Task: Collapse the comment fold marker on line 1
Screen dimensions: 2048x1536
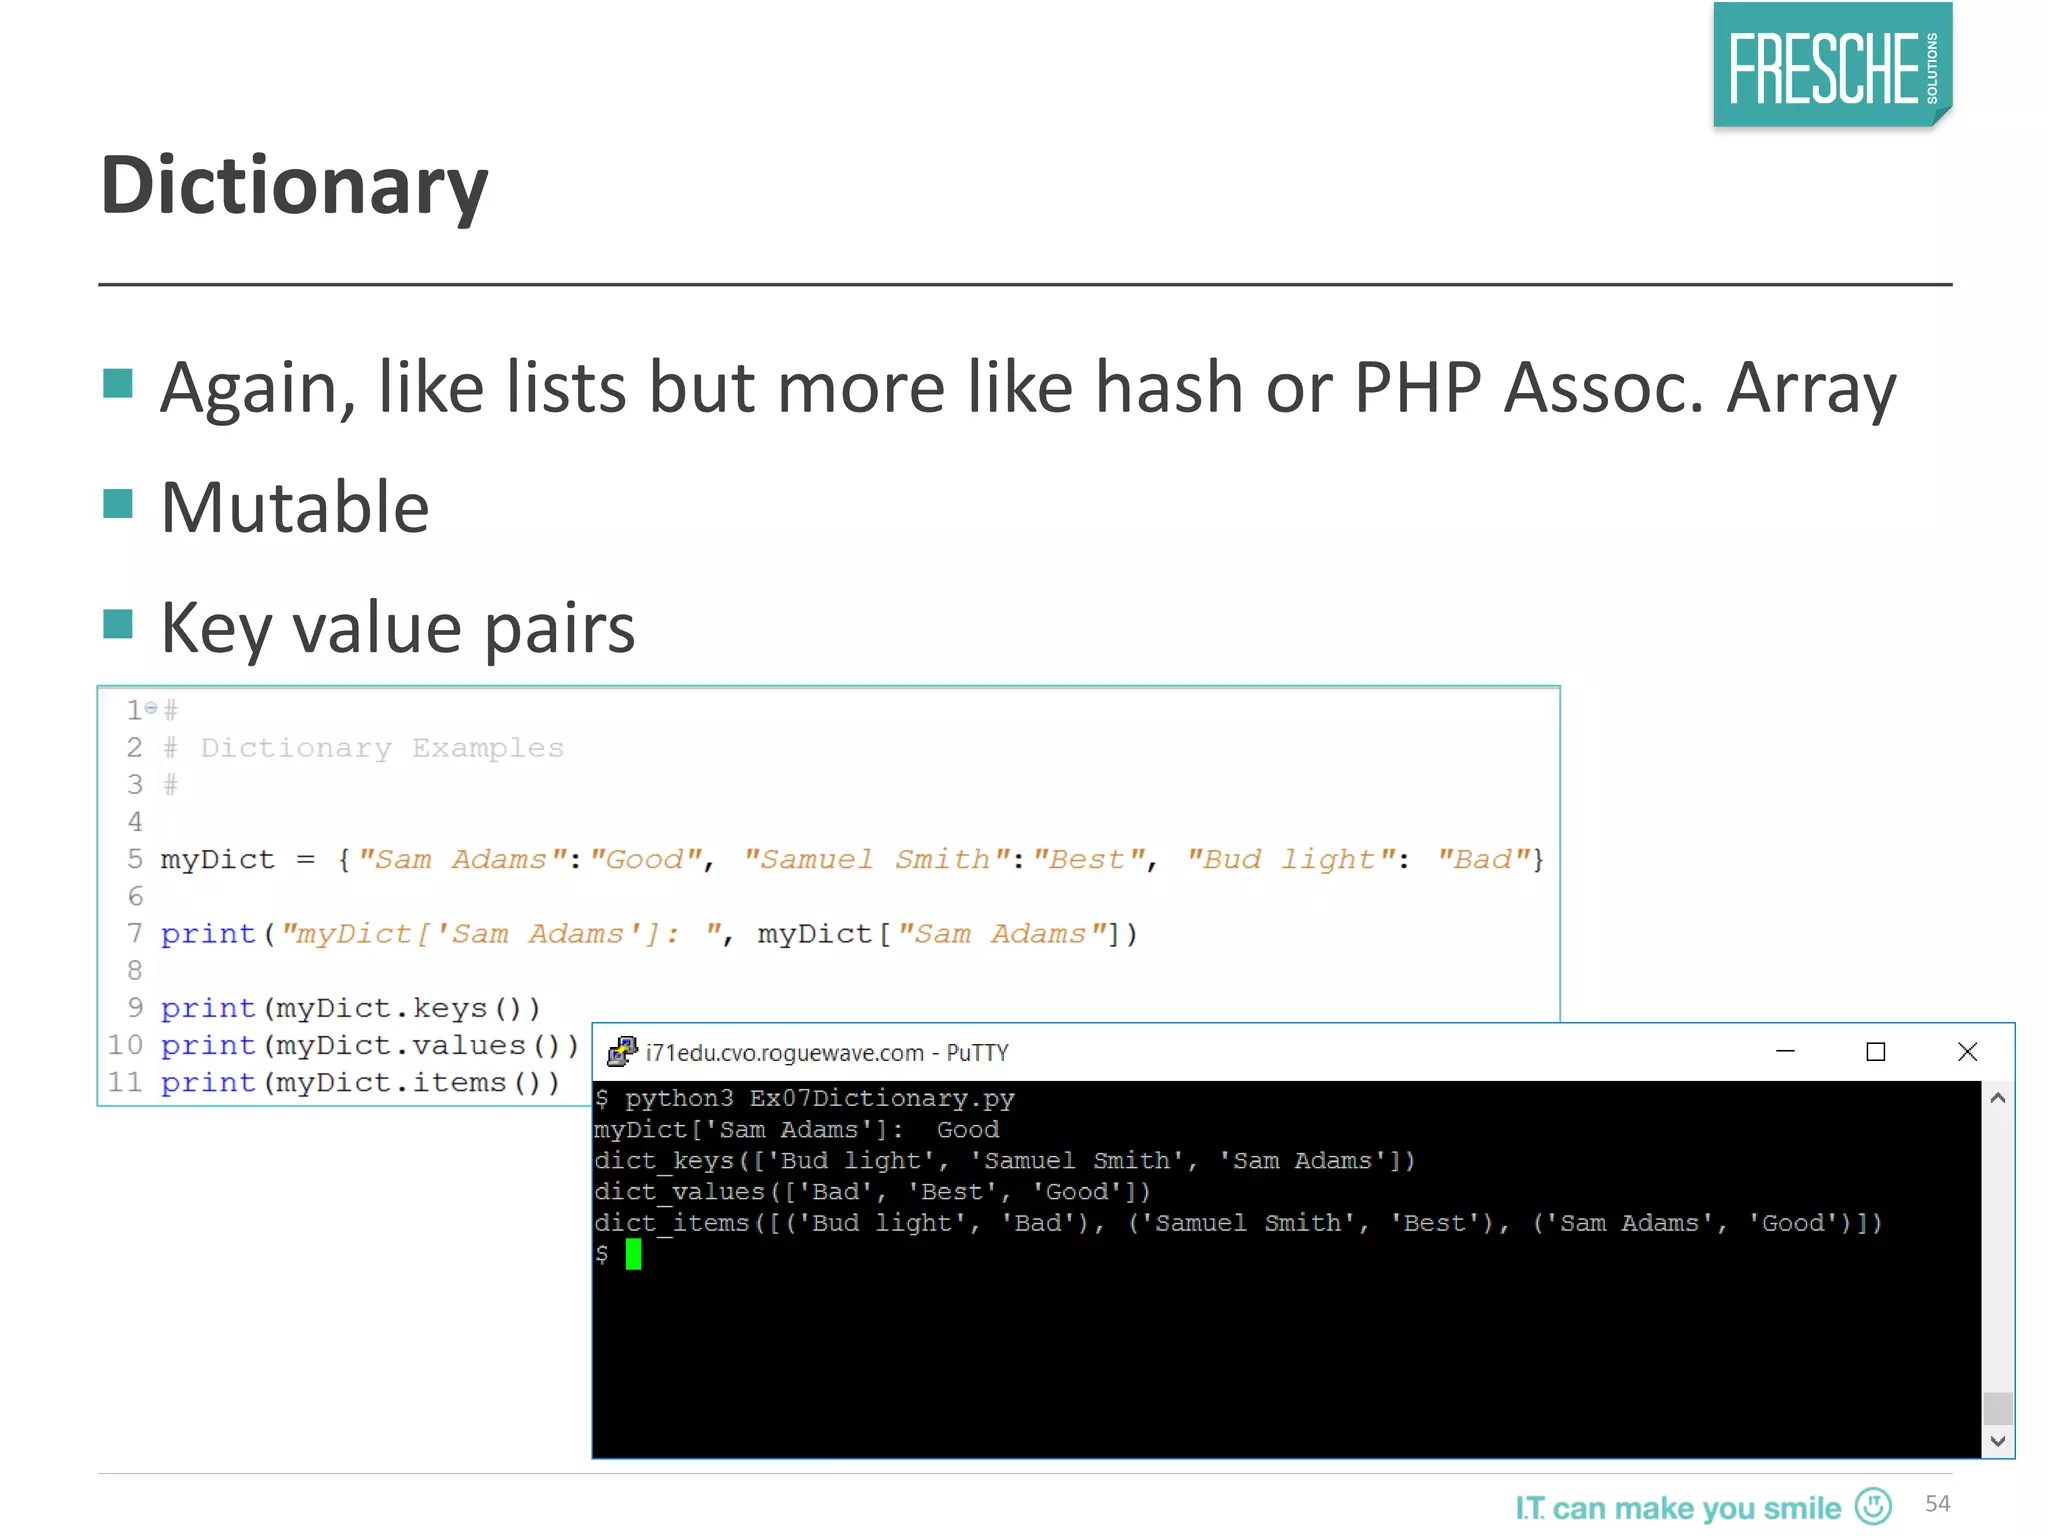Action: click(x=151, y=708)
